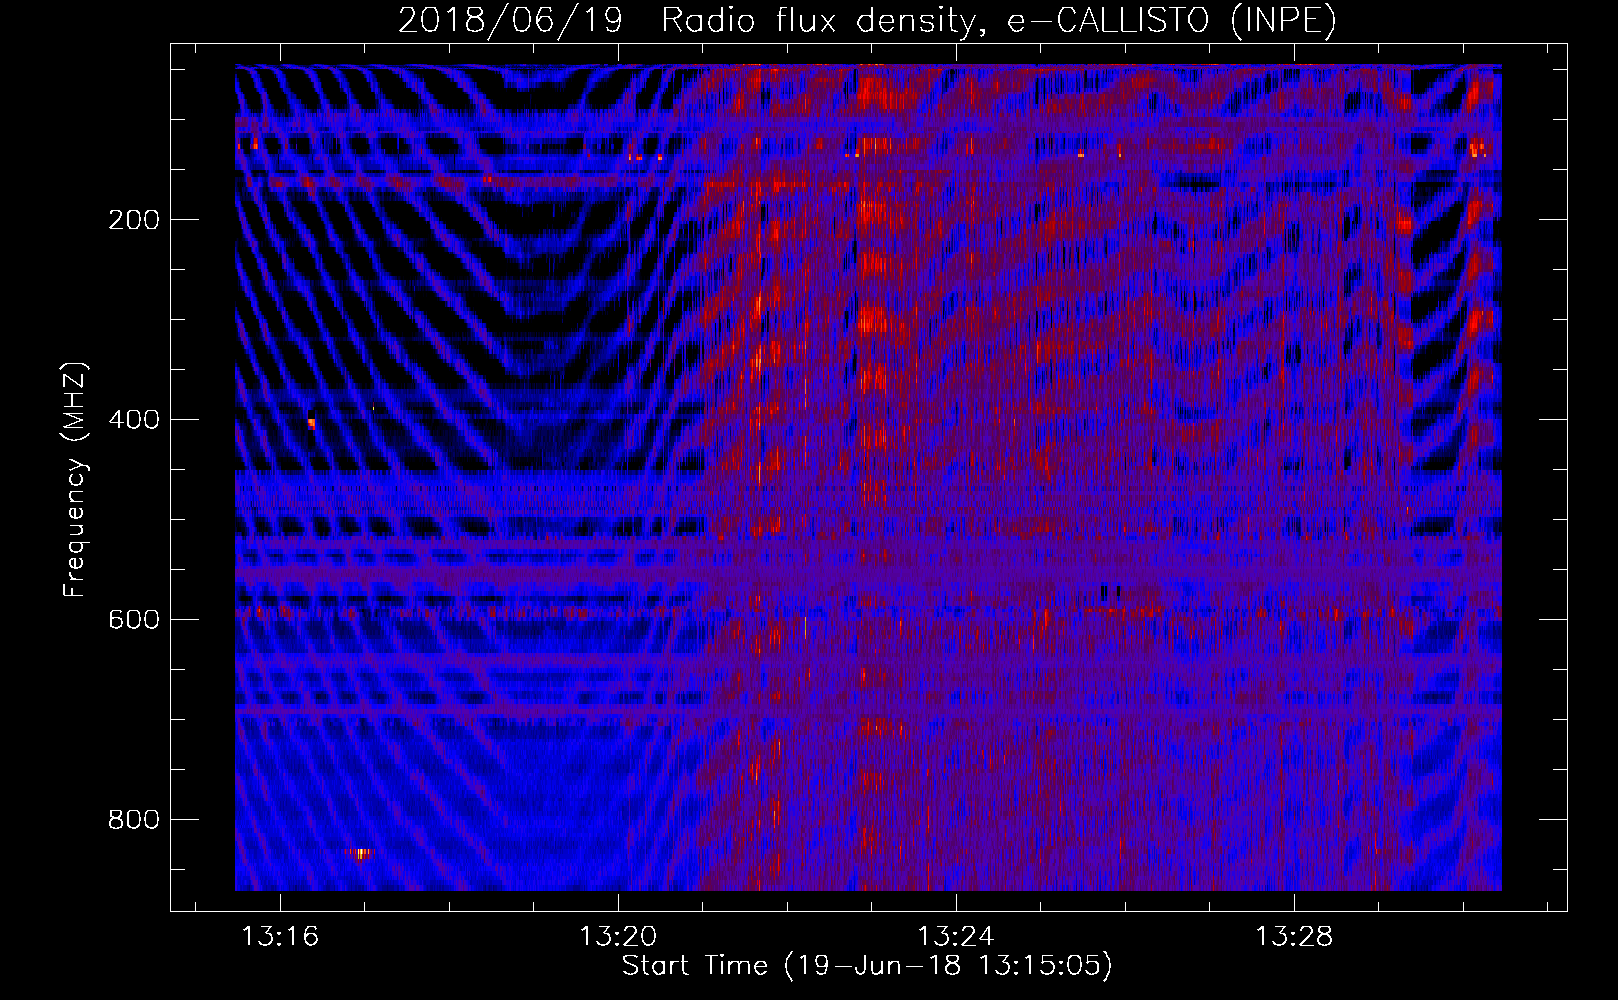Click the 800 frequency tick label
This screenshot has height=1000, width=1618.
coord(134,820)
